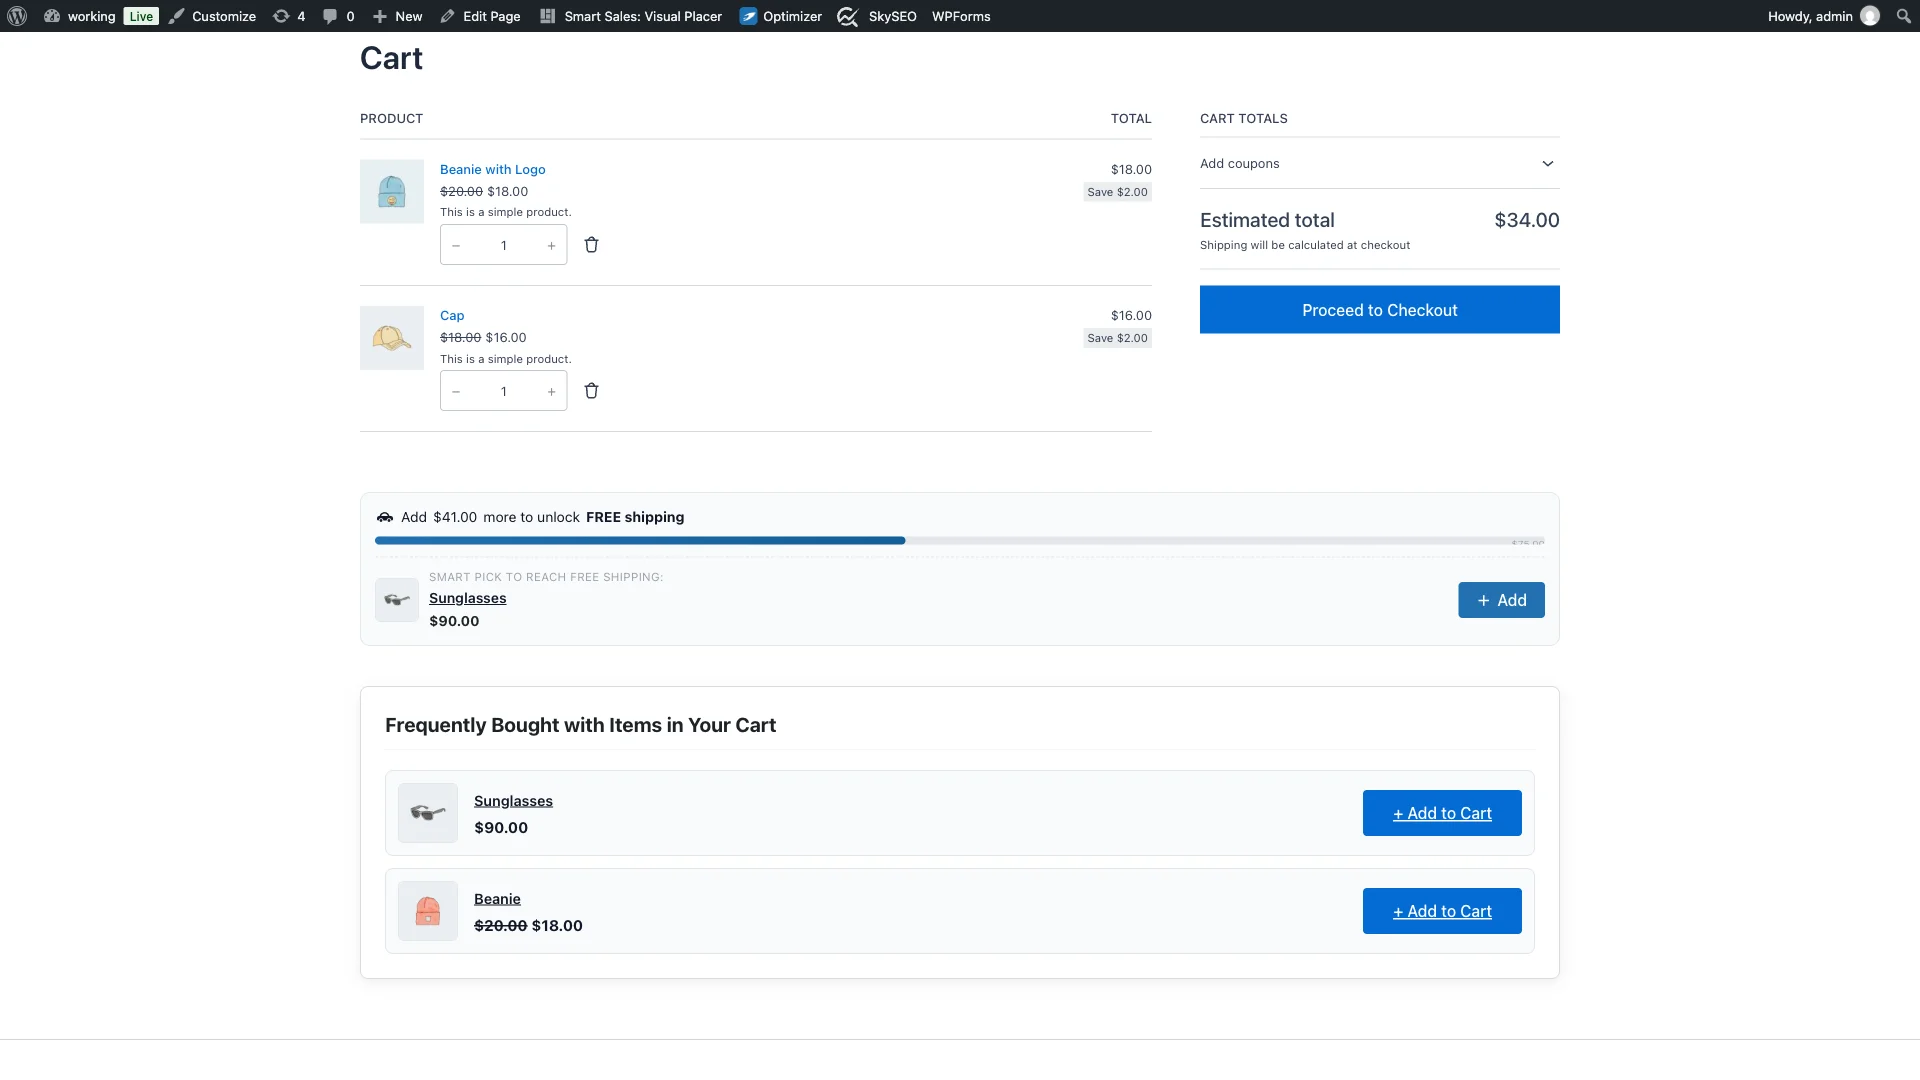Image resolution: width=1920 pixels, height=1080 pixels.
Task: Open the Howdy, admin account menu
Action: [1823, 16]
